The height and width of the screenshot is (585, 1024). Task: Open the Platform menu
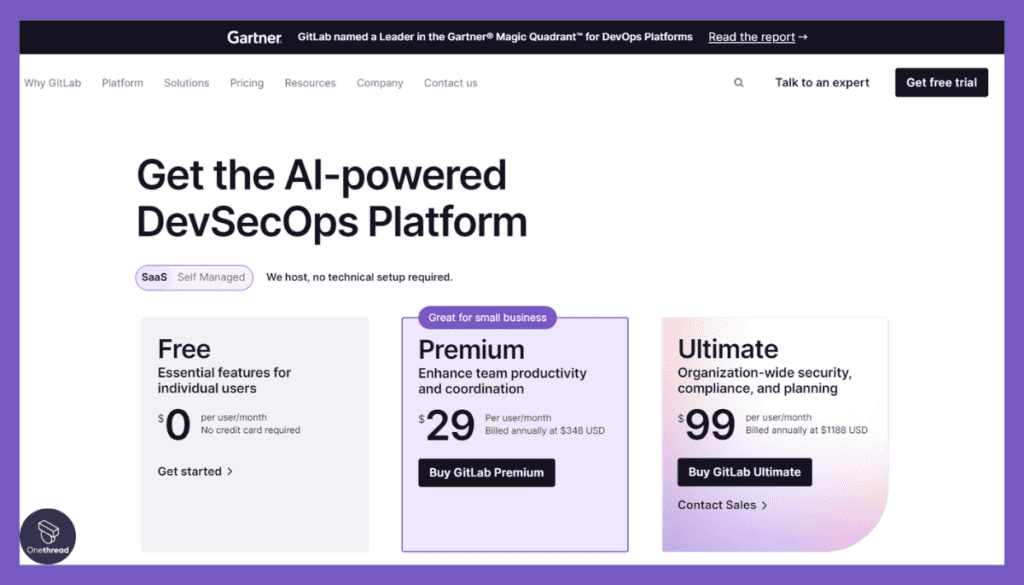pos(122,83)
